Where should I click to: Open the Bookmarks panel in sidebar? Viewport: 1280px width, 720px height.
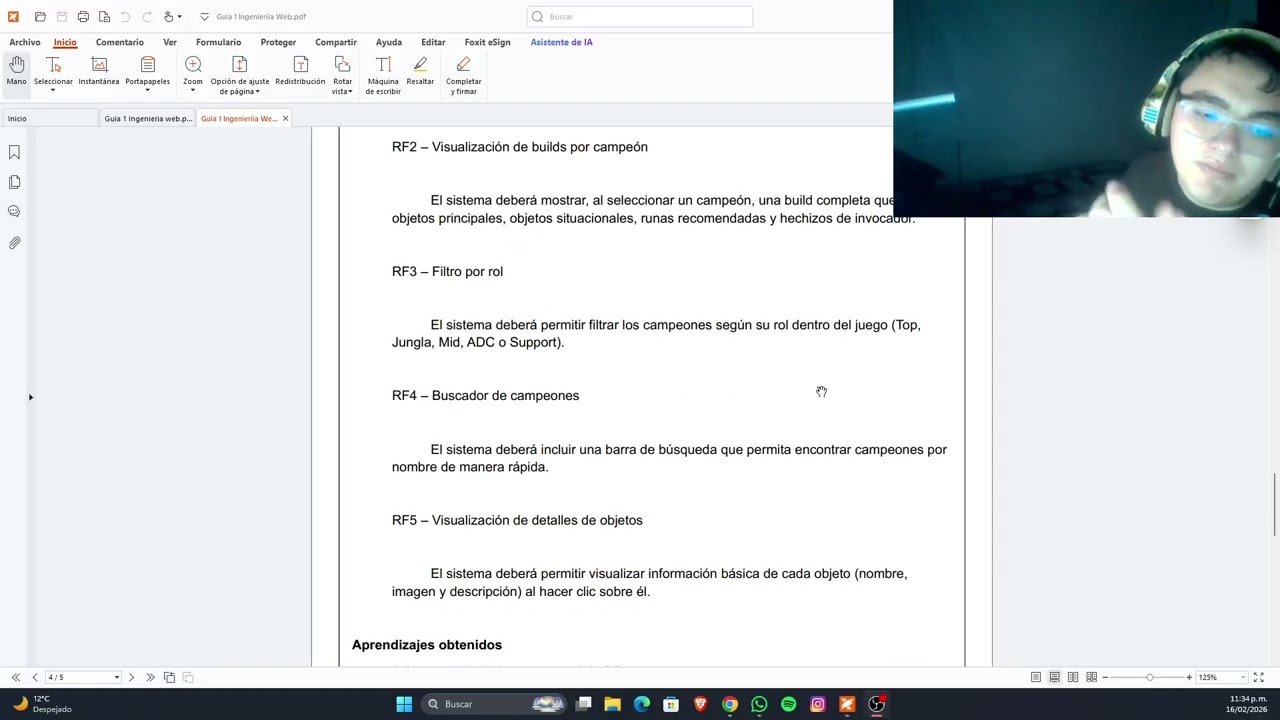click(x=14, y=152)
